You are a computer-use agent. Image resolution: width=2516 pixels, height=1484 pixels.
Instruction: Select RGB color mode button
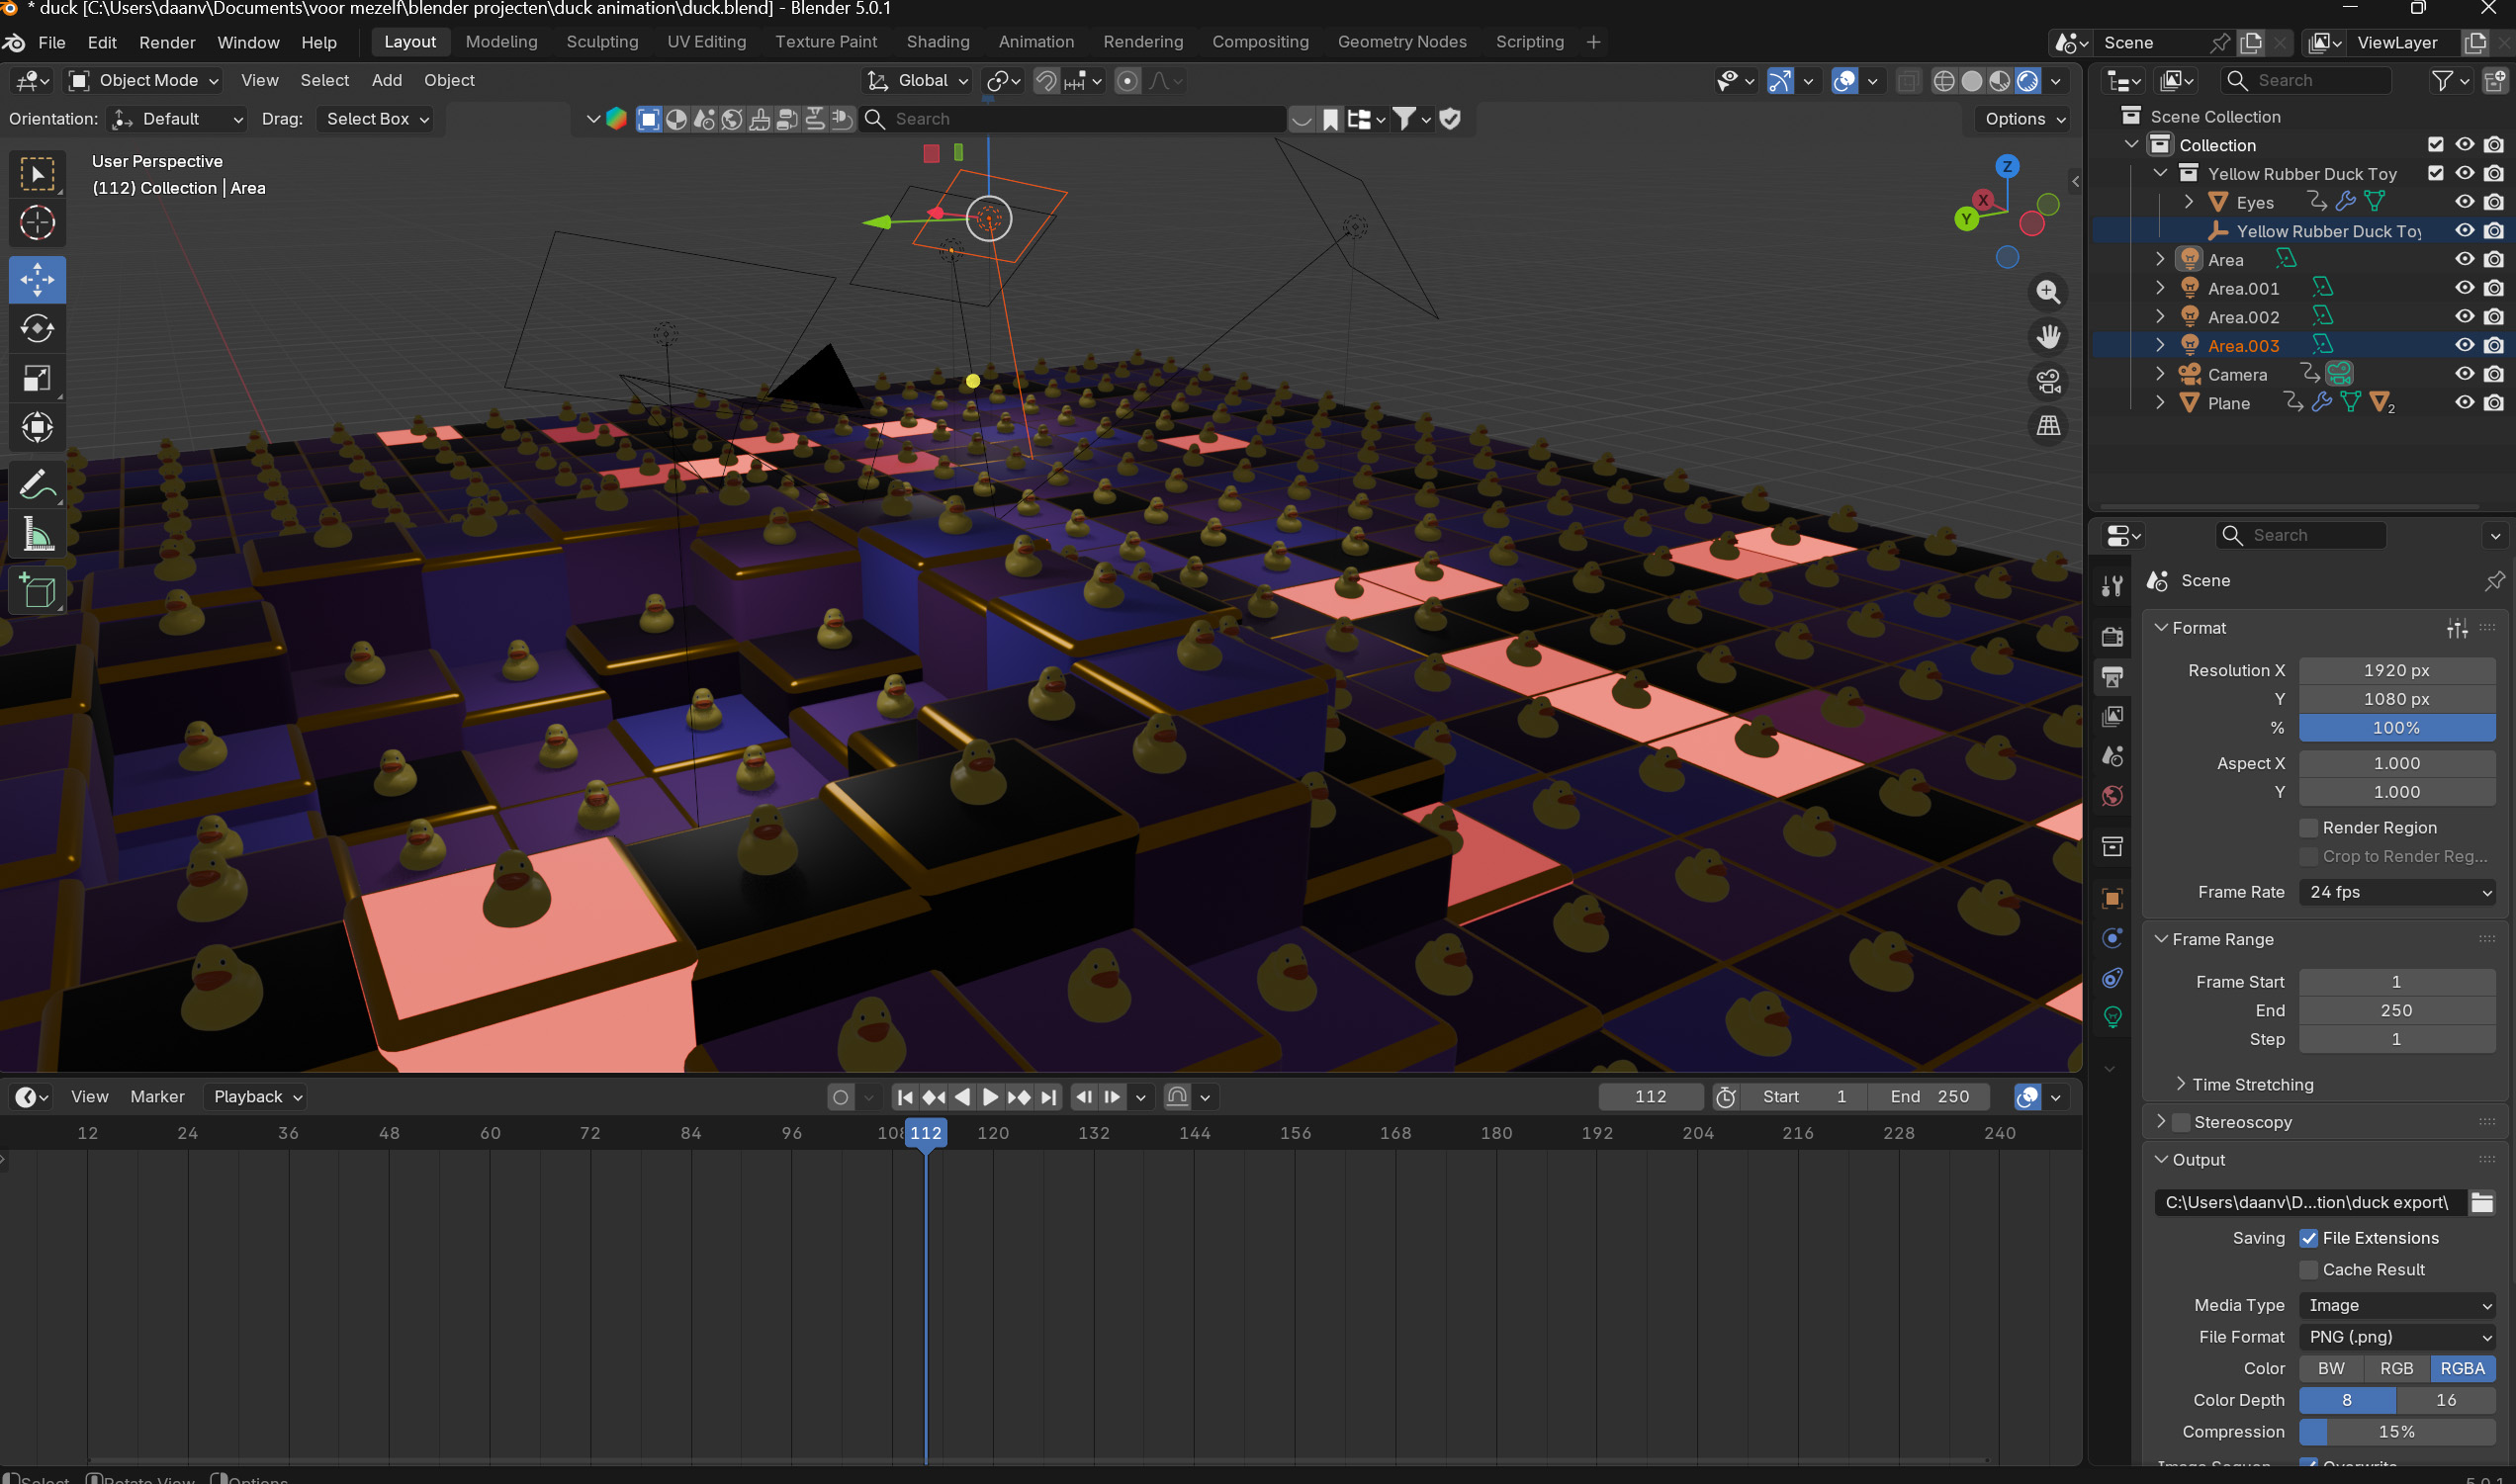click(2396, 1368)
